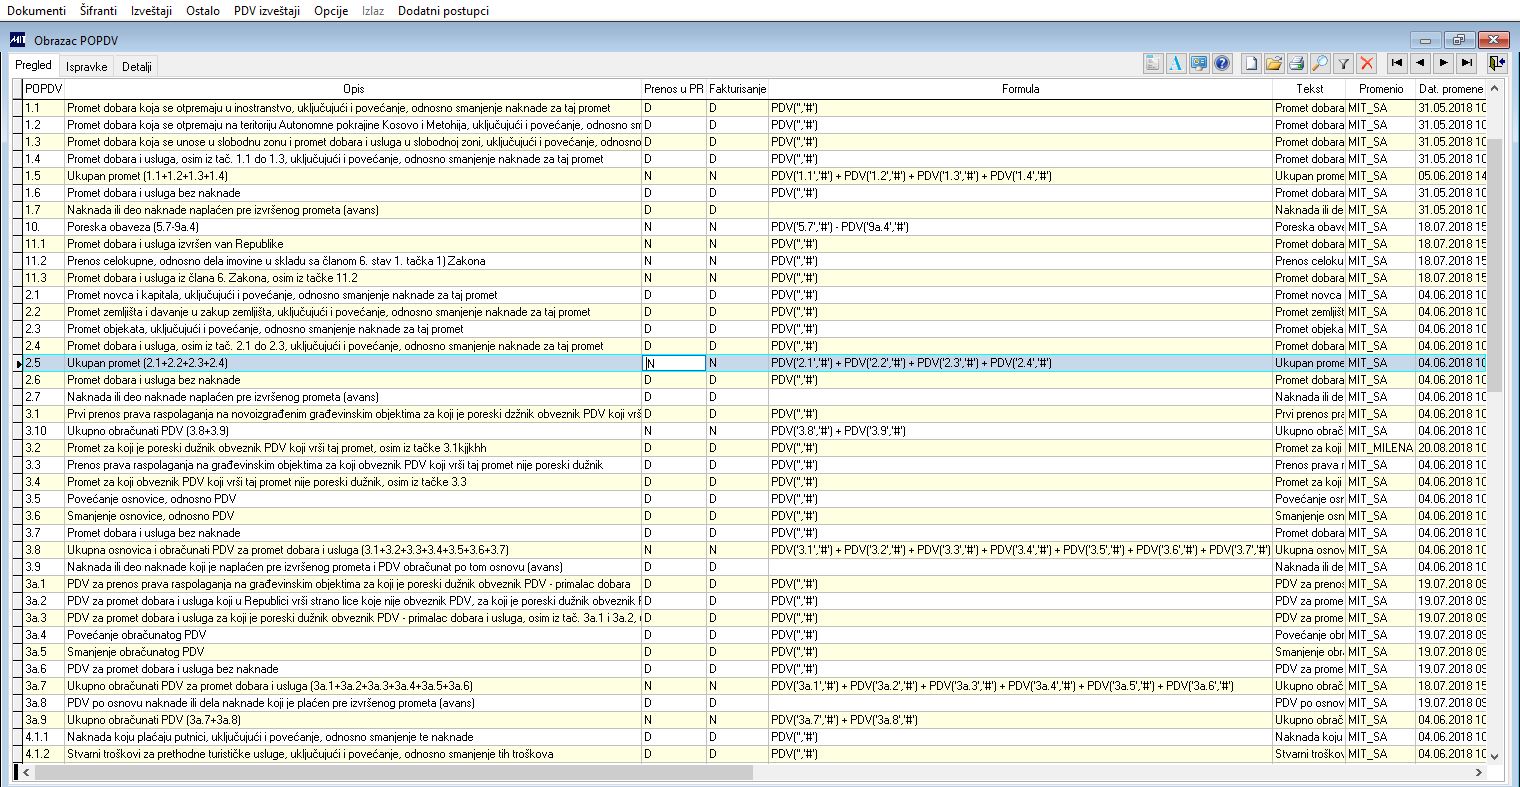The image size is (1520, 787).
Task: Sort by the POPDV column header
Action: click(43, 89)
